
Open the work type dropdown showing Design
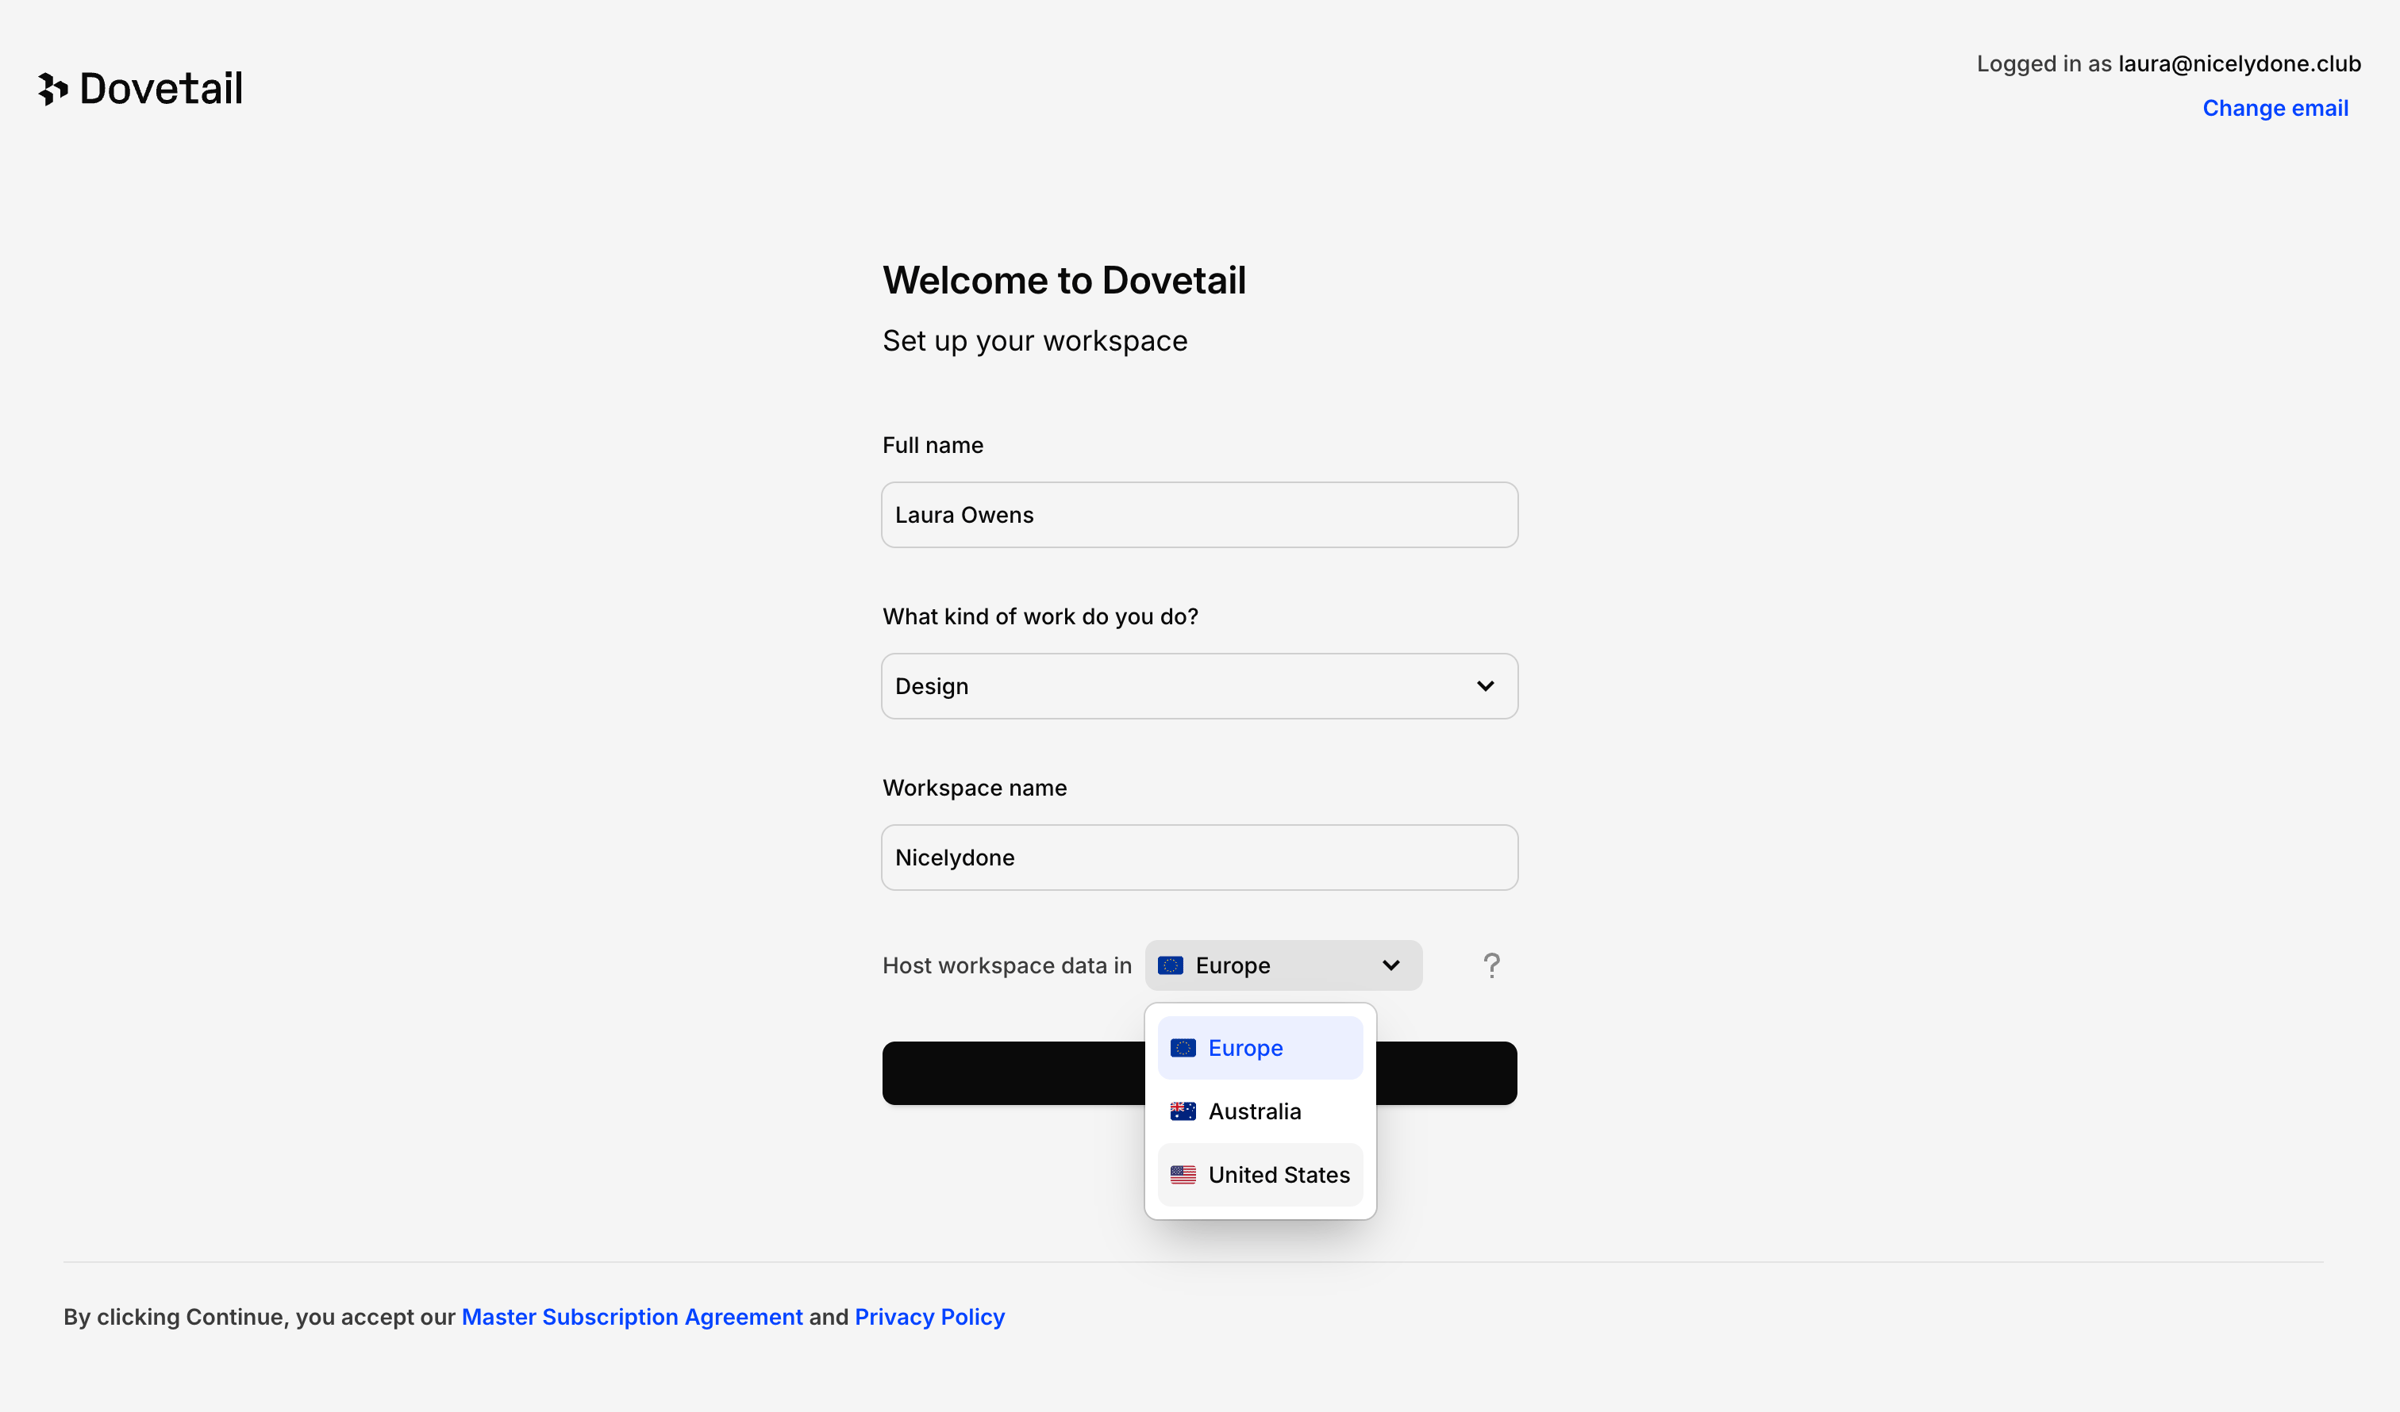click(x=1199, y=686)
